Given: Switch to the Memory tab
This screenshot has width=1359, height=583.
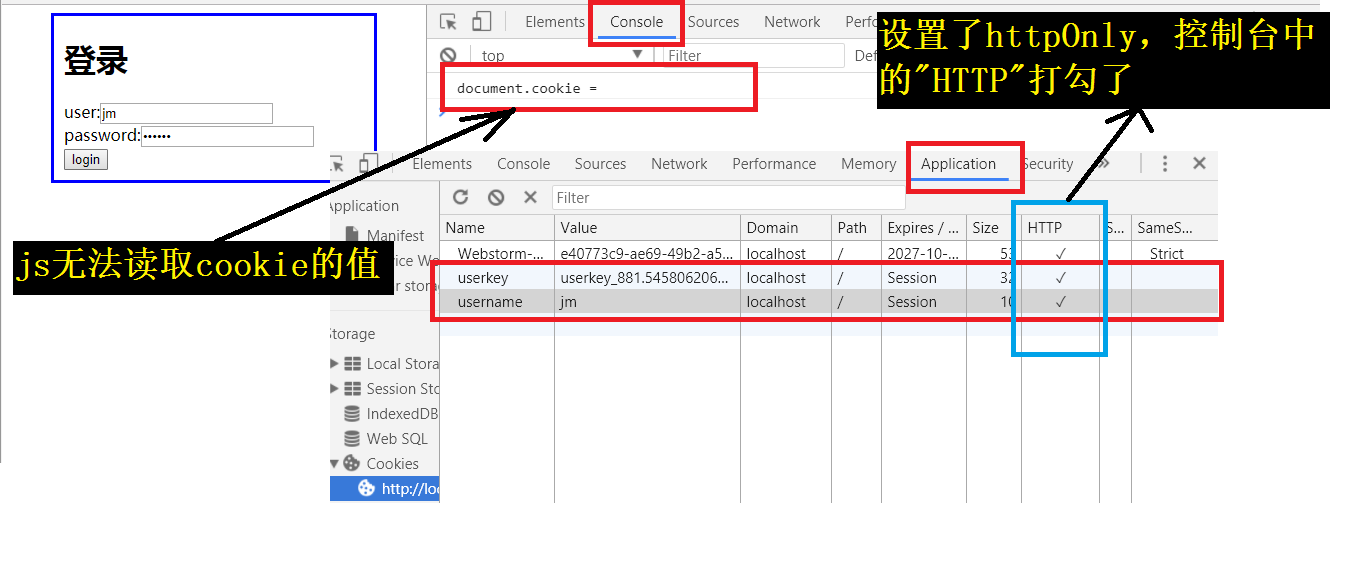Looking at the screenshot, I should point(868,164).
